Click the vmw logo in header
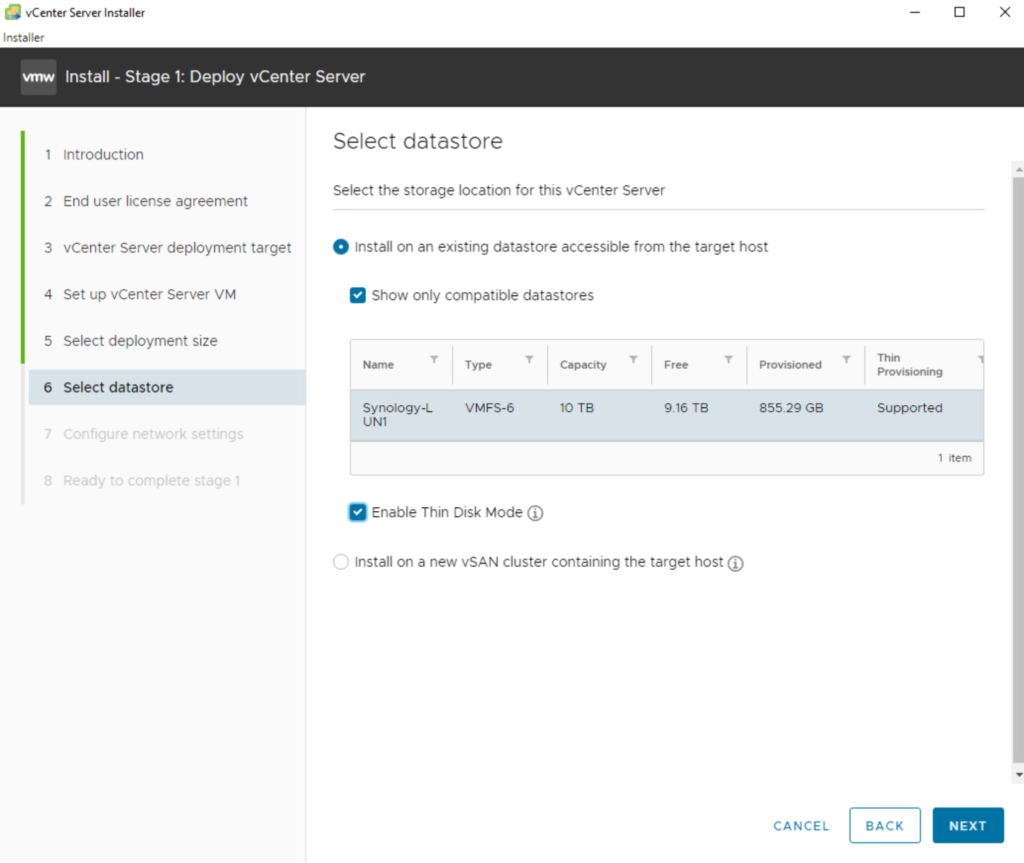1024x863 pixels. pos(38,77)
